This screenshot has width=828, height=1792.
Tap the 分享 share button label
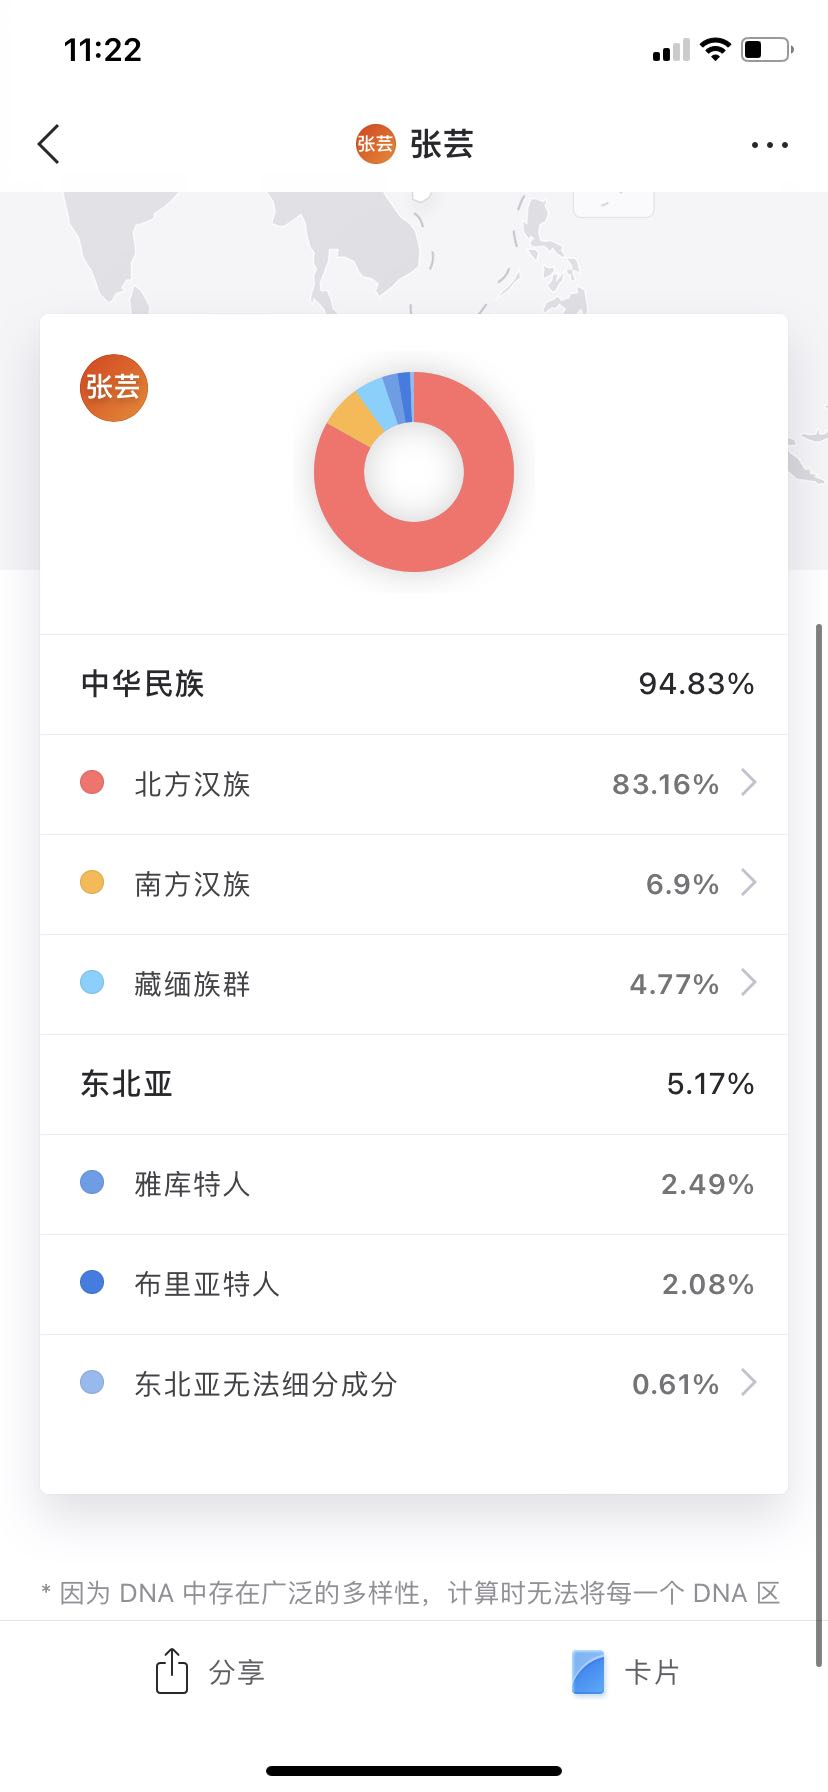coord(237,1672)
